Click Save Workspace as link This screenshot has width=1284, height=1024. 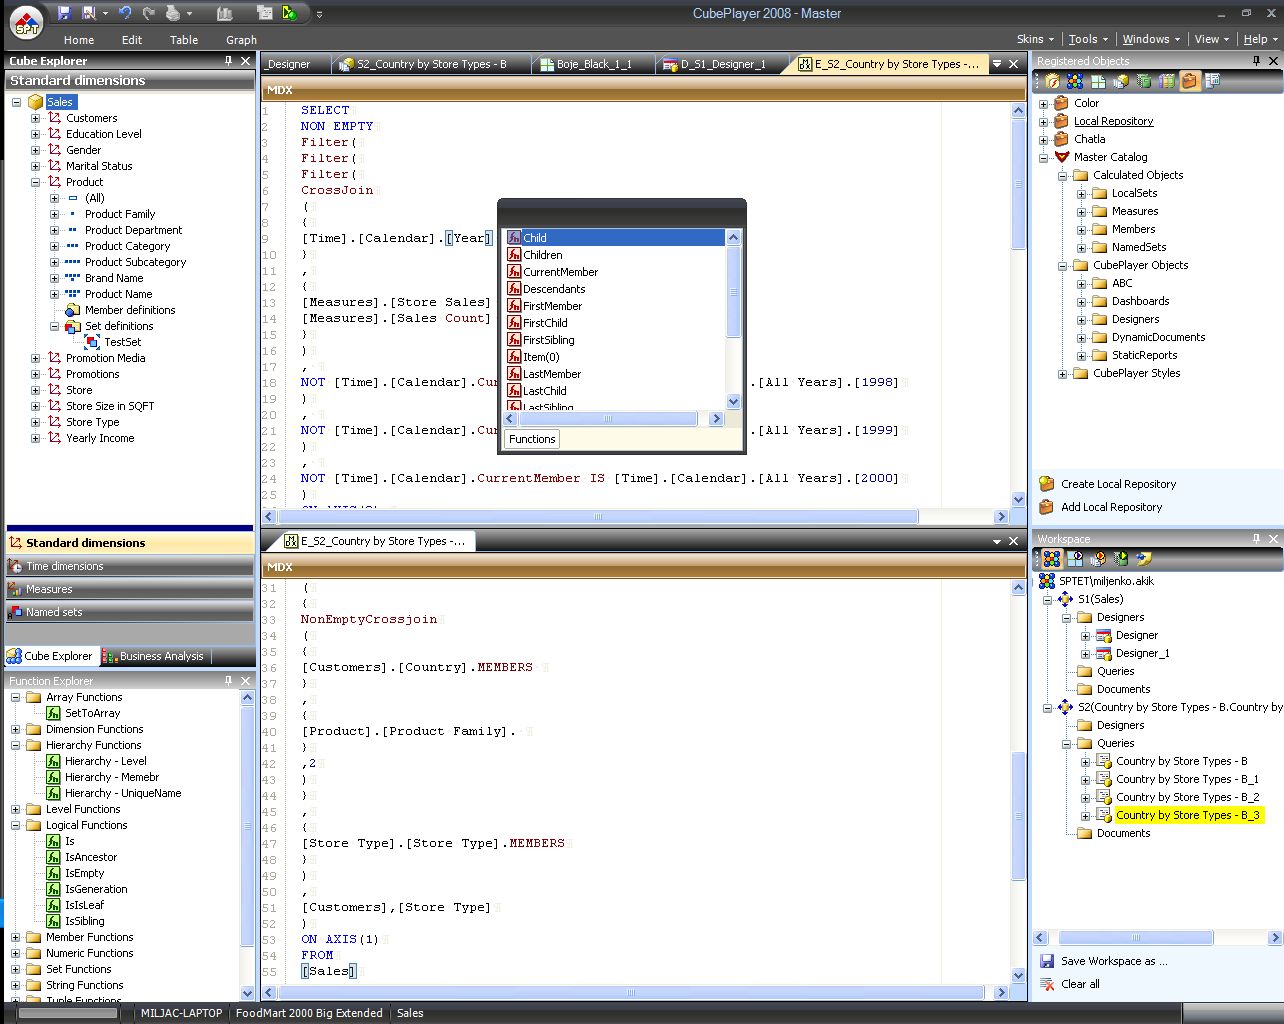coord(1114,961)
